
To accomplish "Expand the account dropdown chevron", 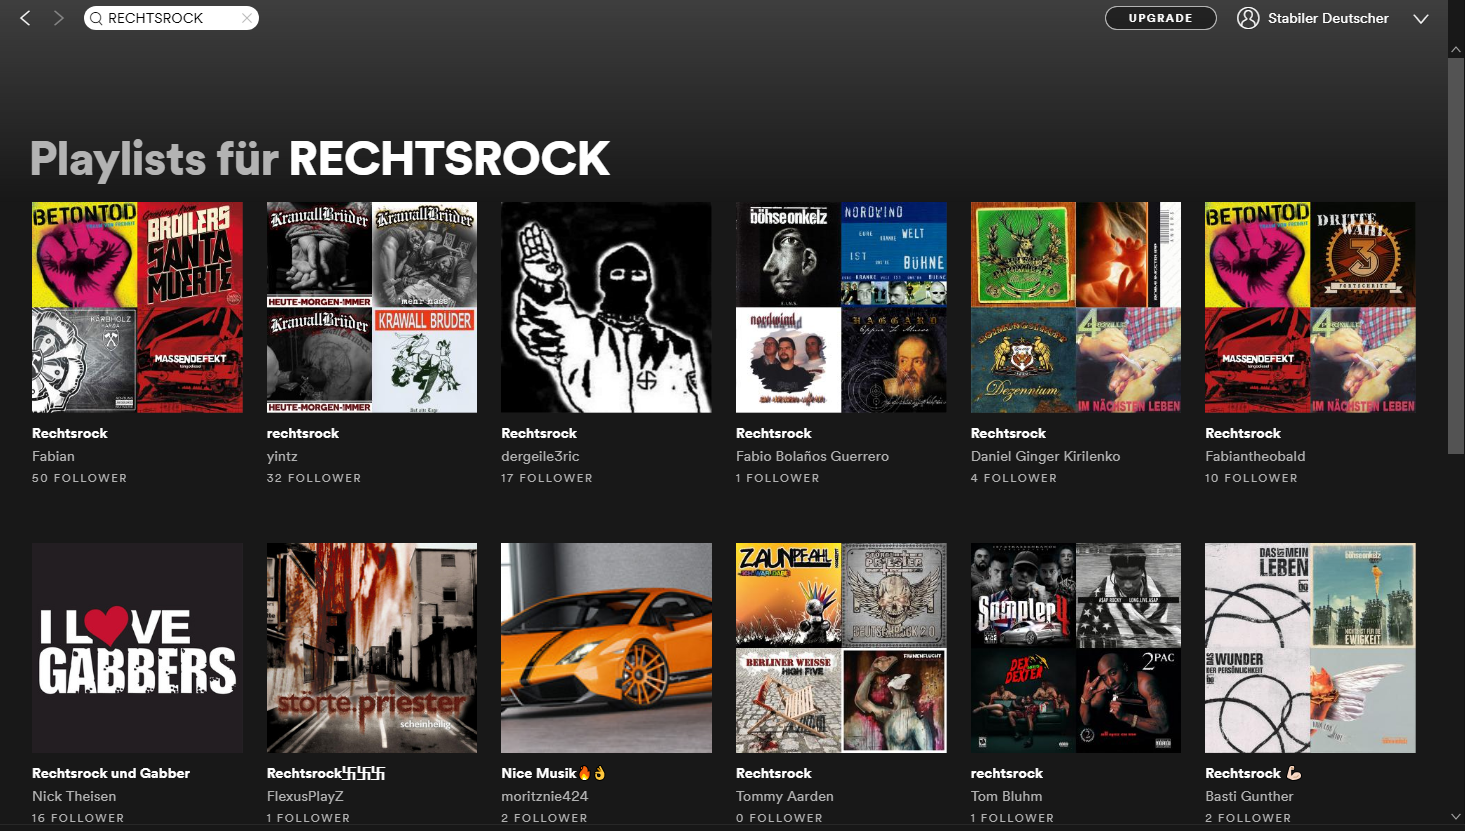I will 1420,19.
